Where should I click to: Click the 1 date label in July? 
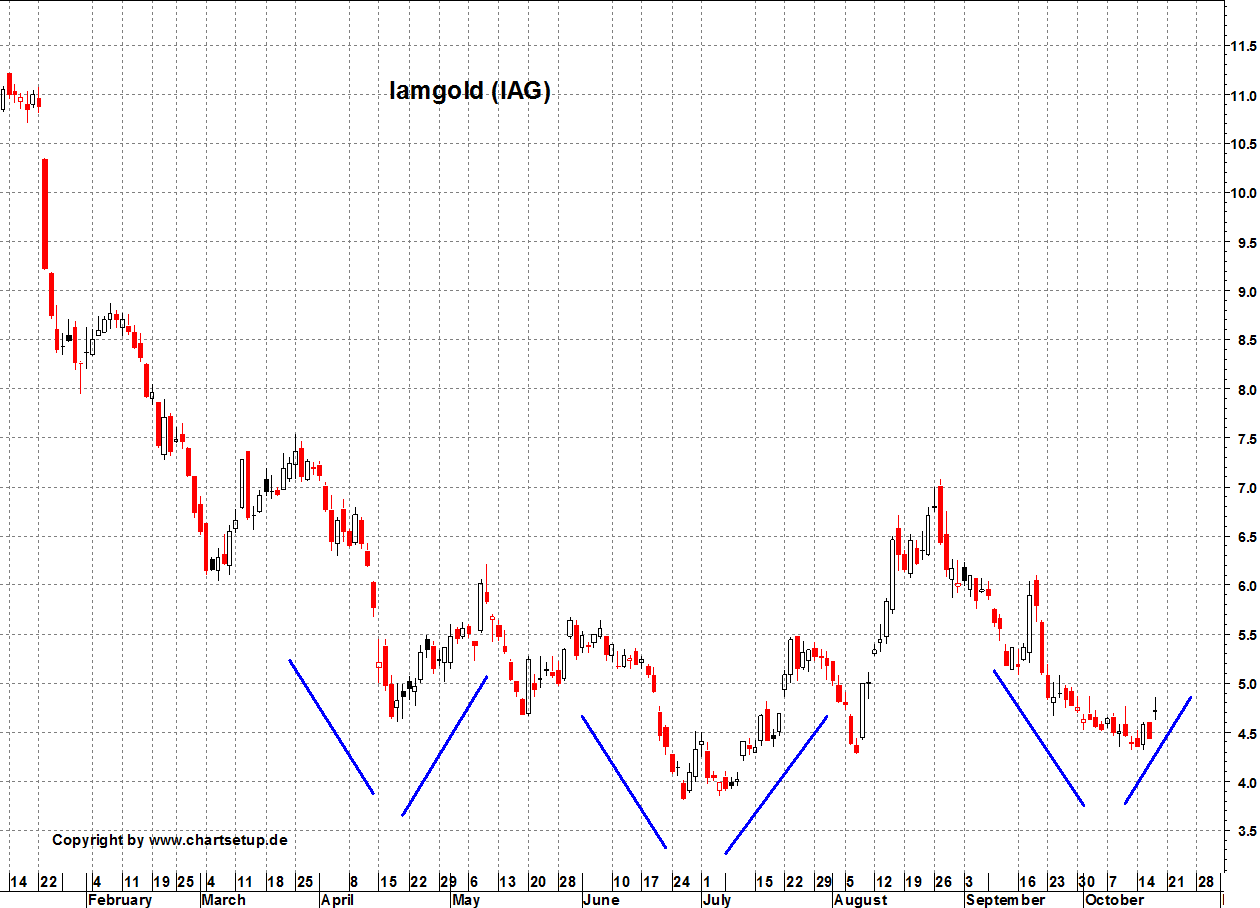pyautogui.click(x=707, y=882)
